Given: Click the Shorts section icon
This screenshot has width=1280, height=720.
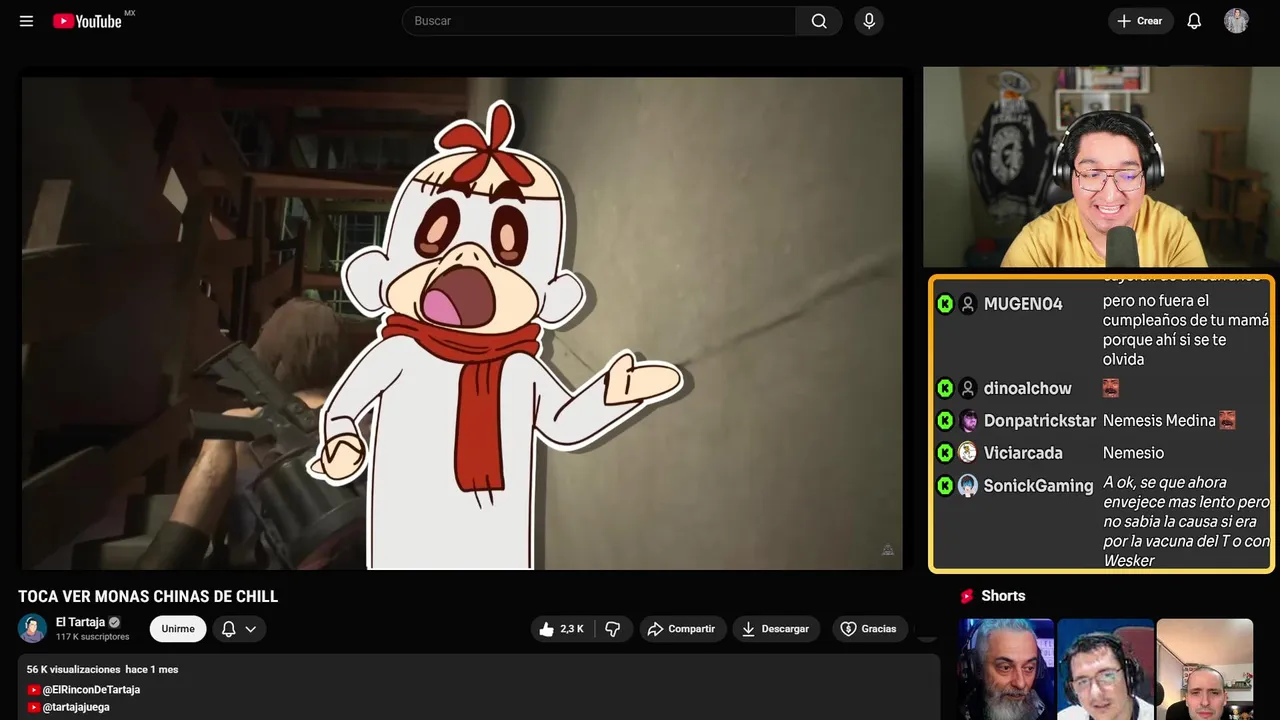Looking at the screenshot, I should click(x=967, y=596).
